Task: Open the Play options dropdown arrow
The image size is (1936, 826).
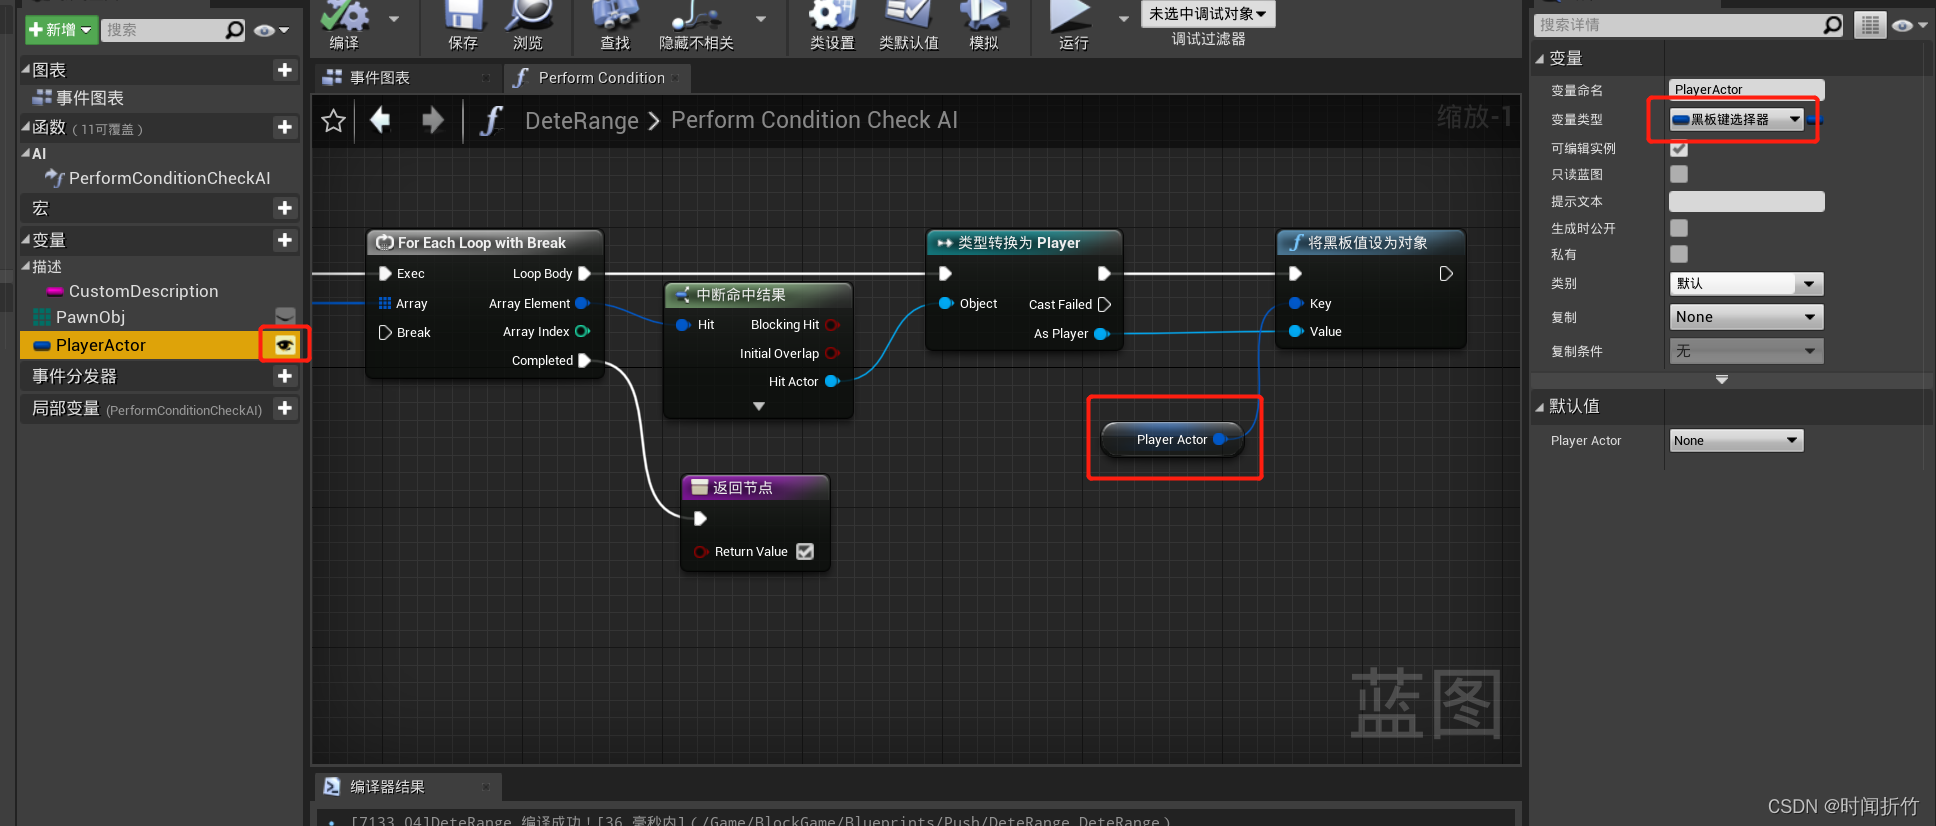Action: coord(1123,18)
